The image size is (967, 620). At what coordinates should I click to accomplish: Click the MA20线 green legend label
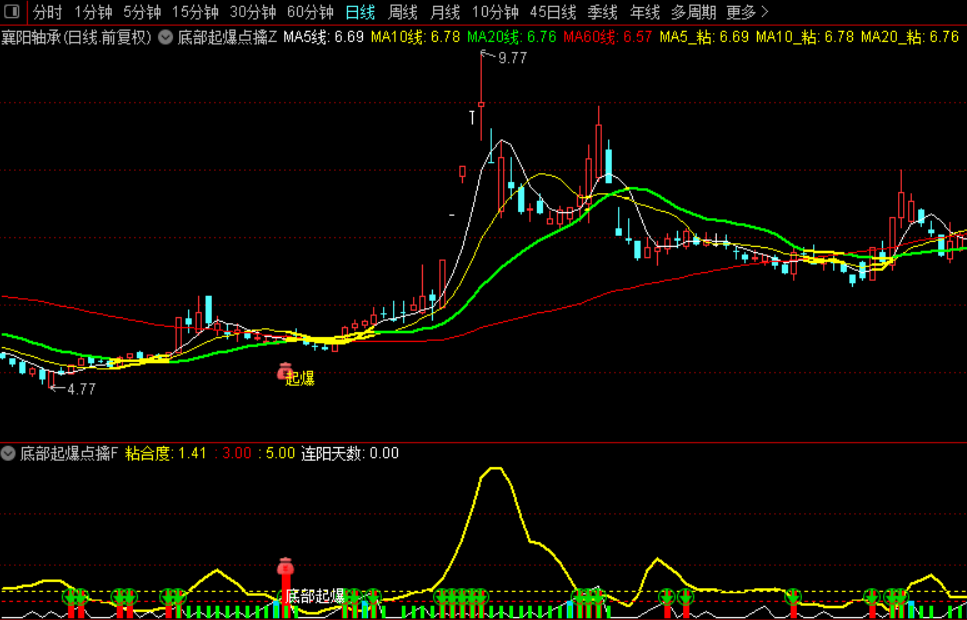pyautogui.click(x=494, y=37)
